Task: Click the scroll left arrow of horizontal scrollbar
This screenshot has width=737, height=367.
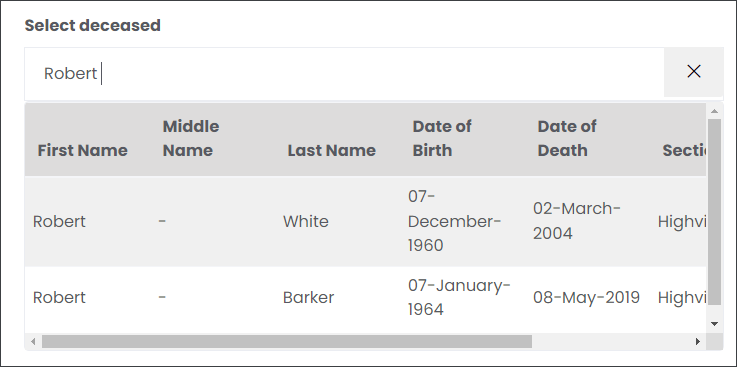Action: pos(33,341)
